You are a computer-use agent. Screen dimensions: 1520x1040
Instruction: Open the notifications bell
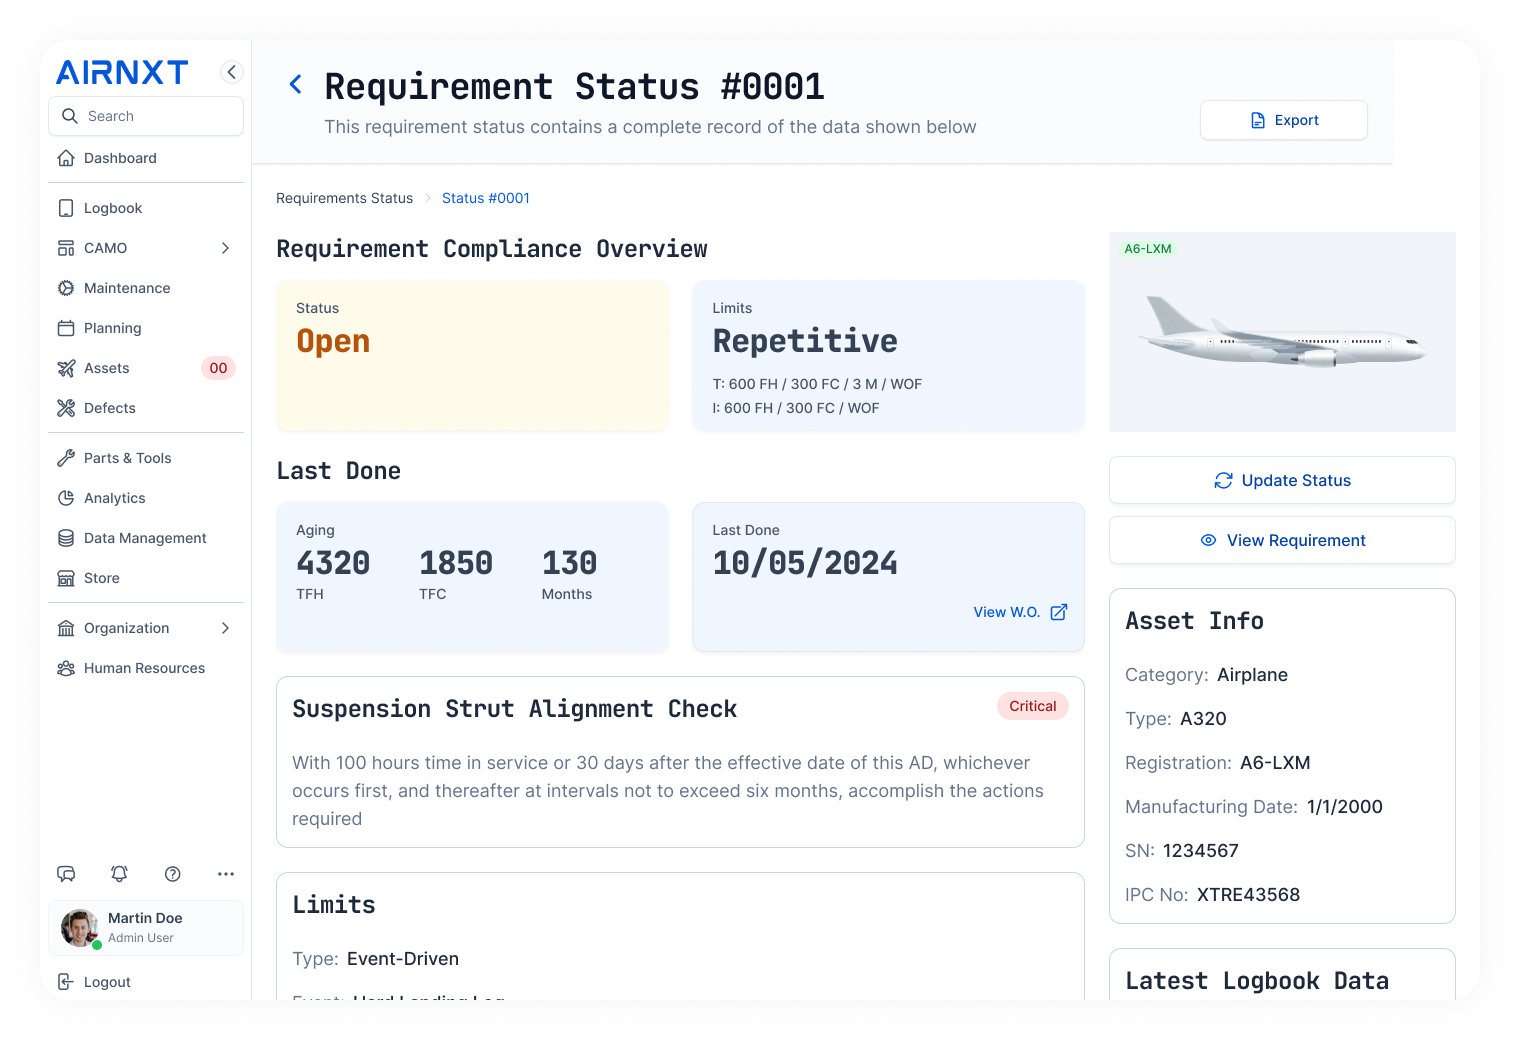click(119, 874)
